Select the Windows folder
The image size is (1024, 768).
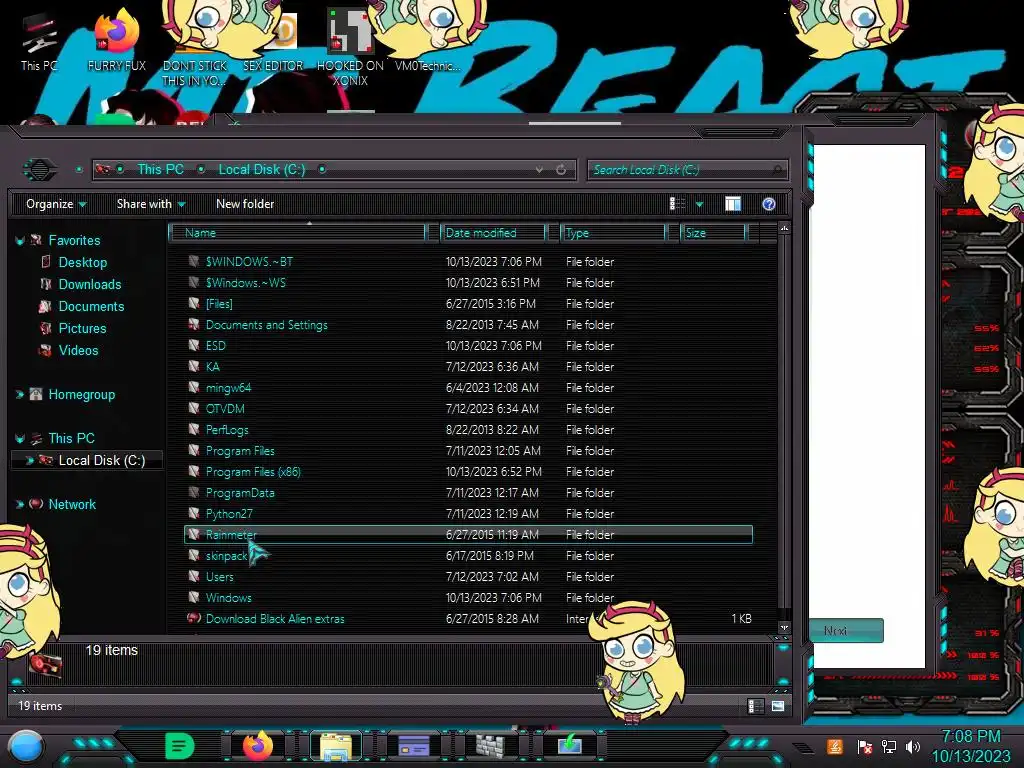pyautogui.click(x=228, y=598)
